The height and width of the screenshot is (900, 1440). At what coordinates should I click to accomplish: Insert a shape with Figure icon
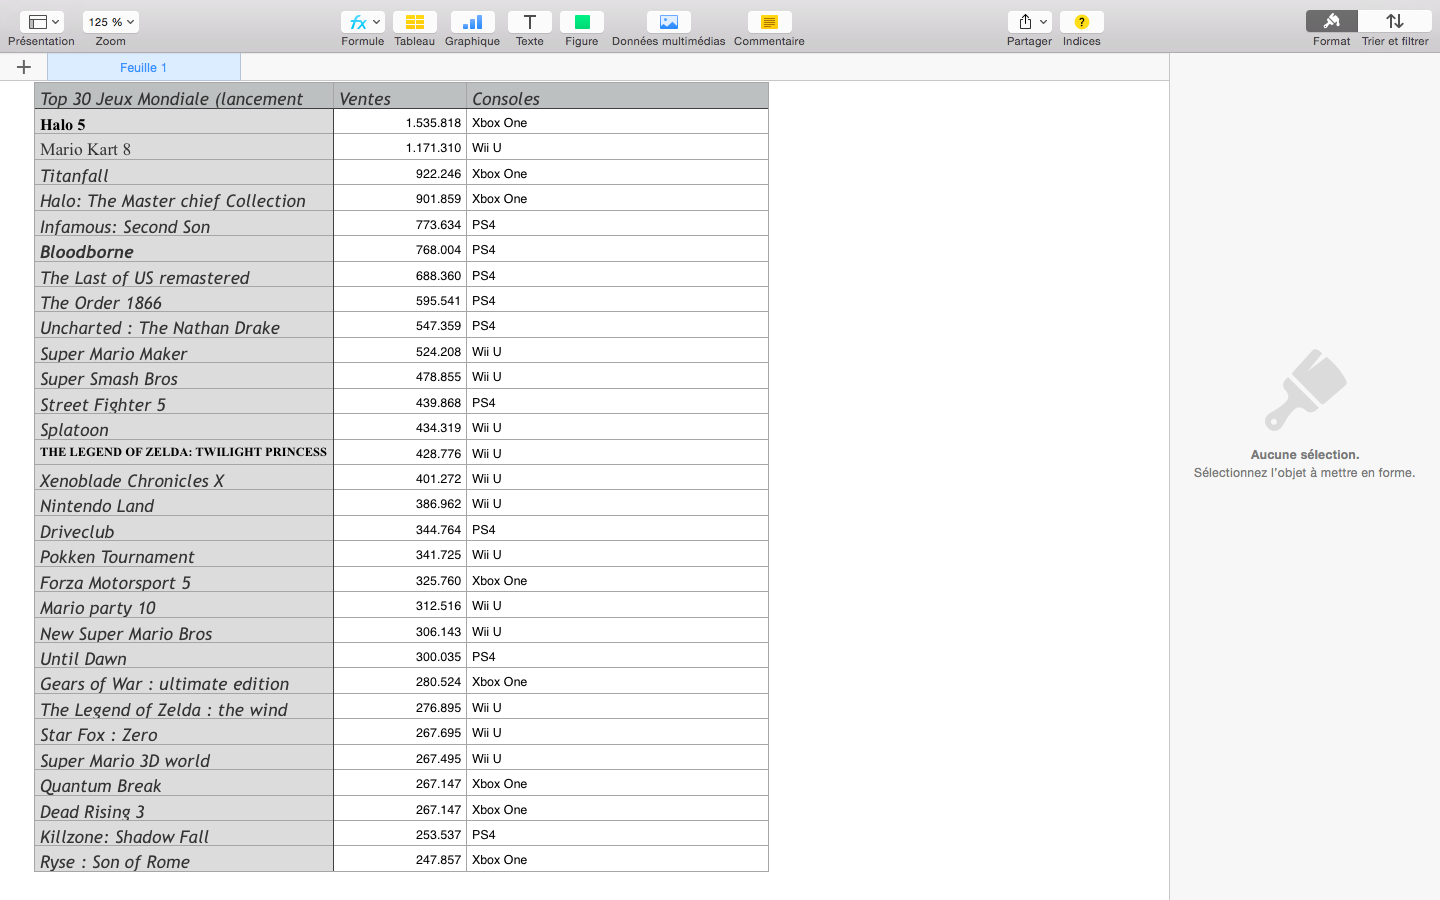coord(581,22)
